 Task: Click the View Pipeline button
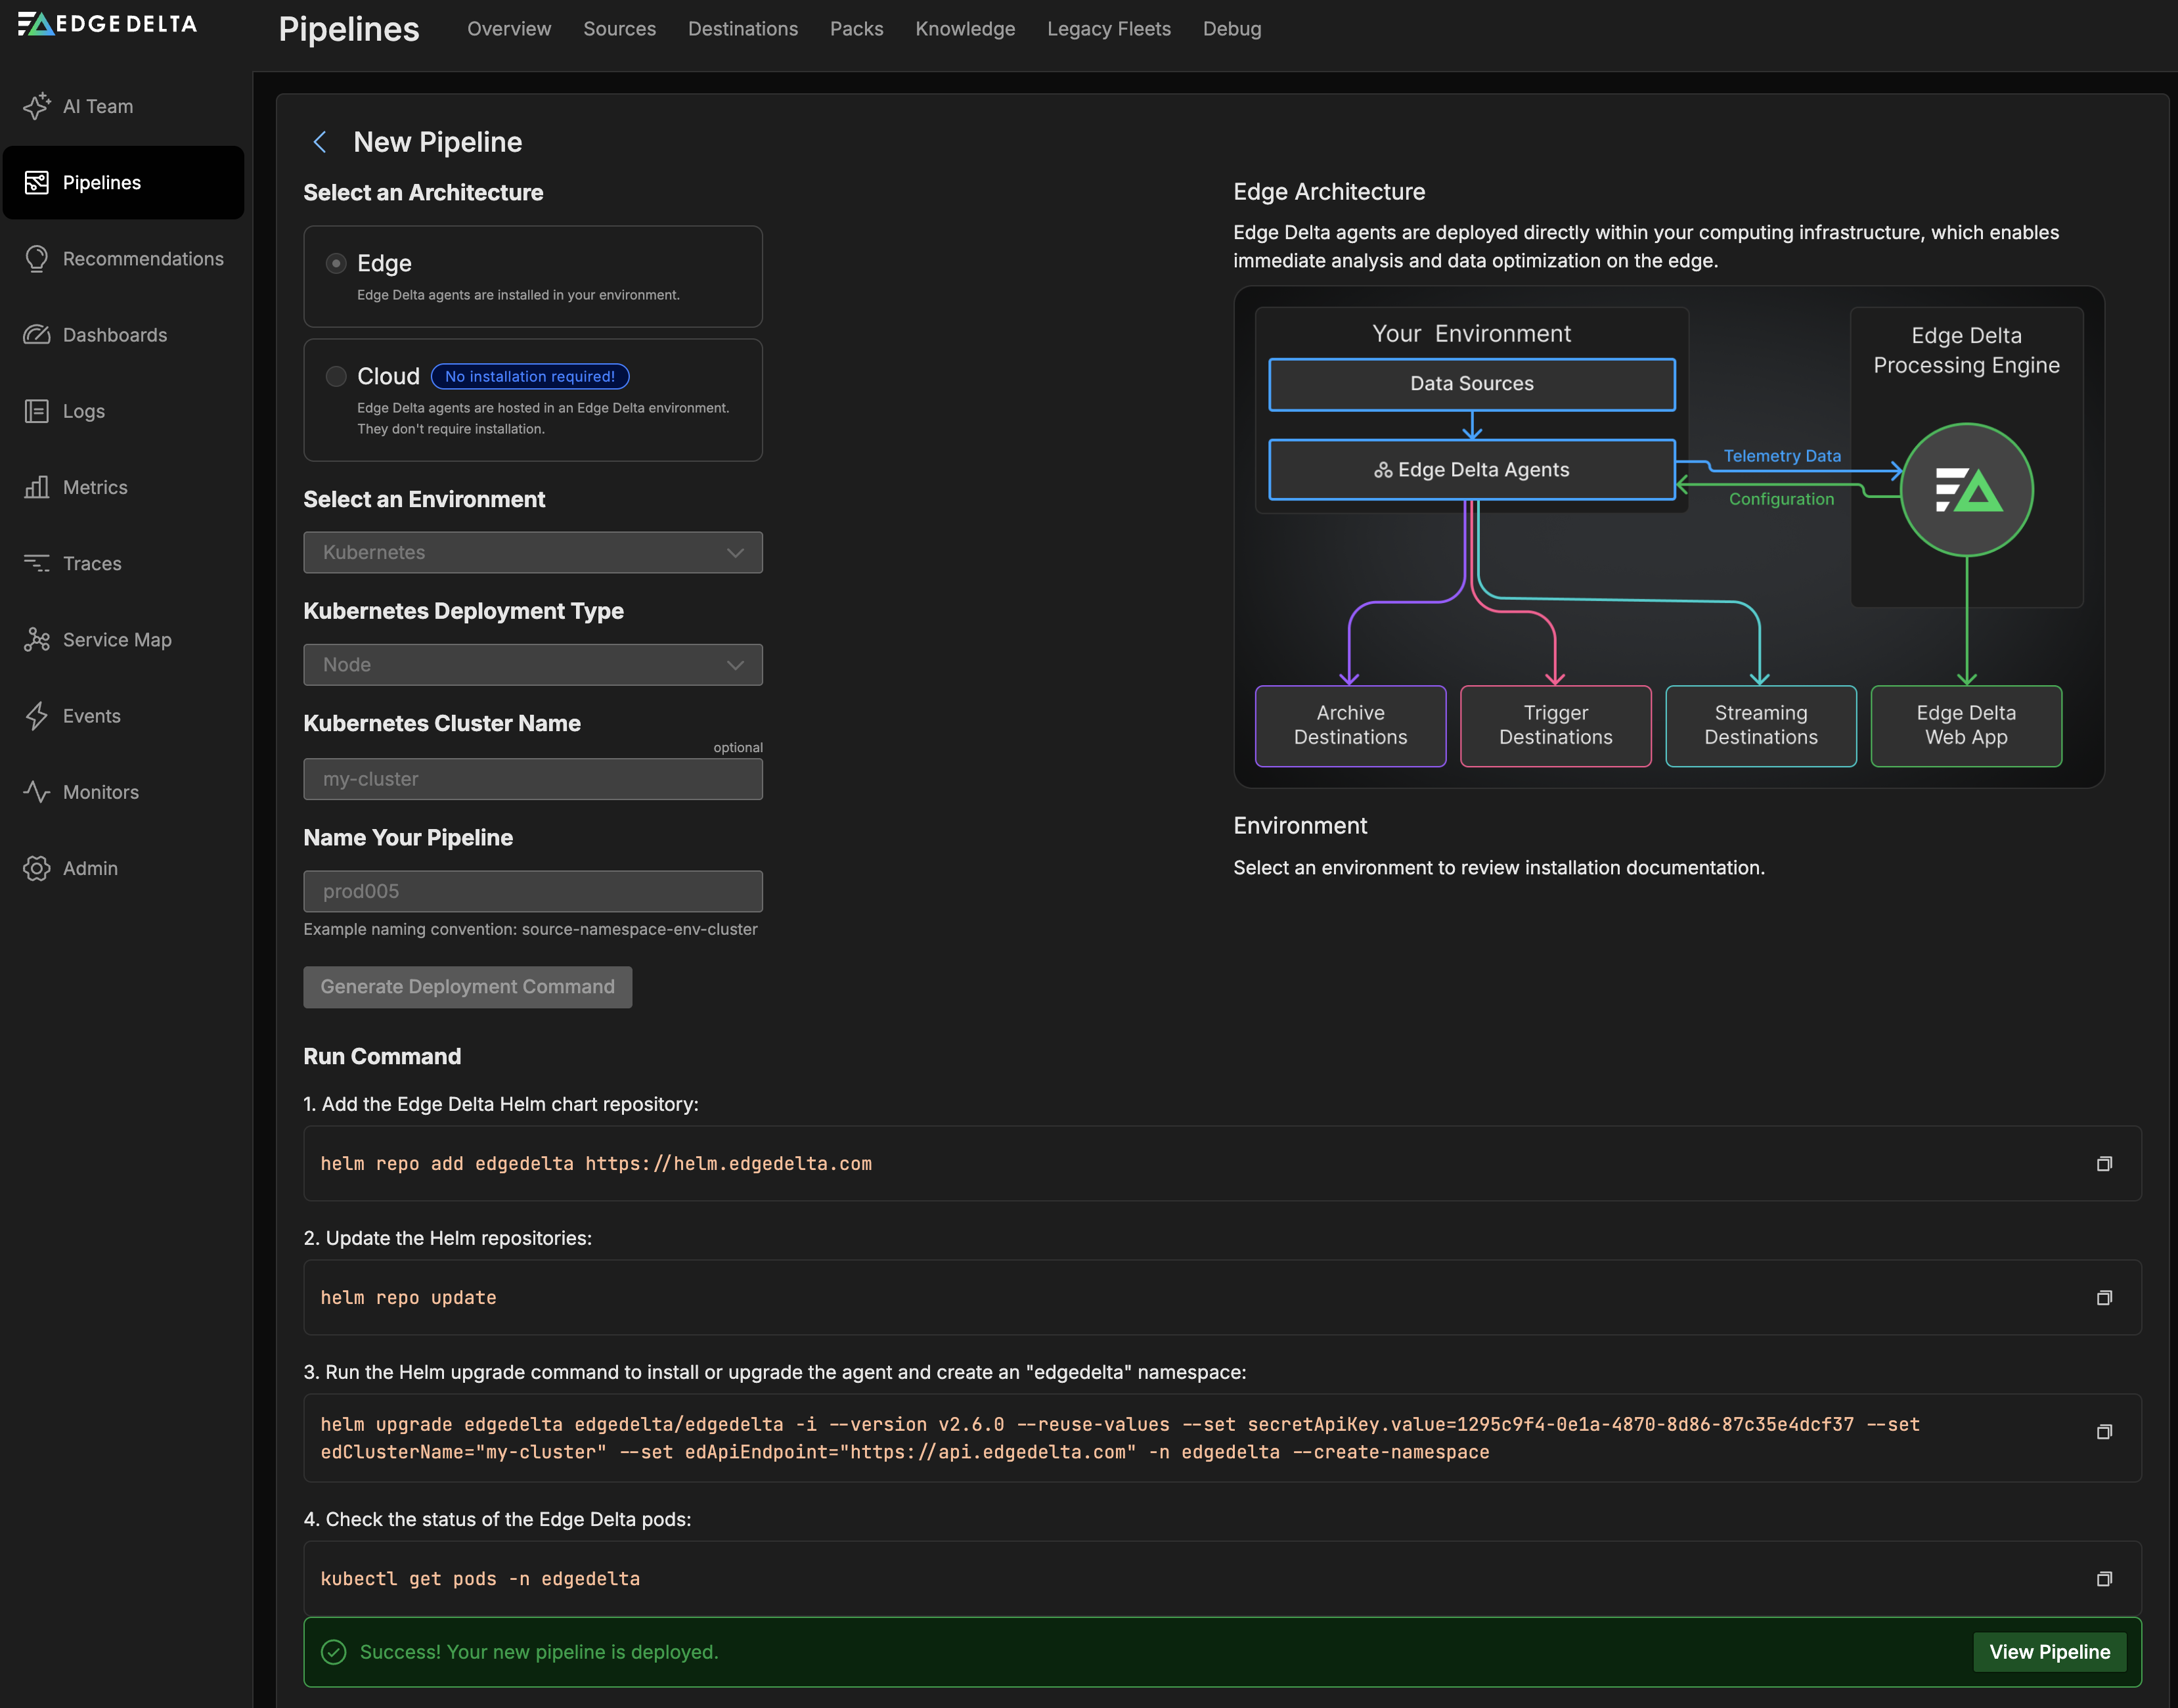click(x=2049, y=1652)
